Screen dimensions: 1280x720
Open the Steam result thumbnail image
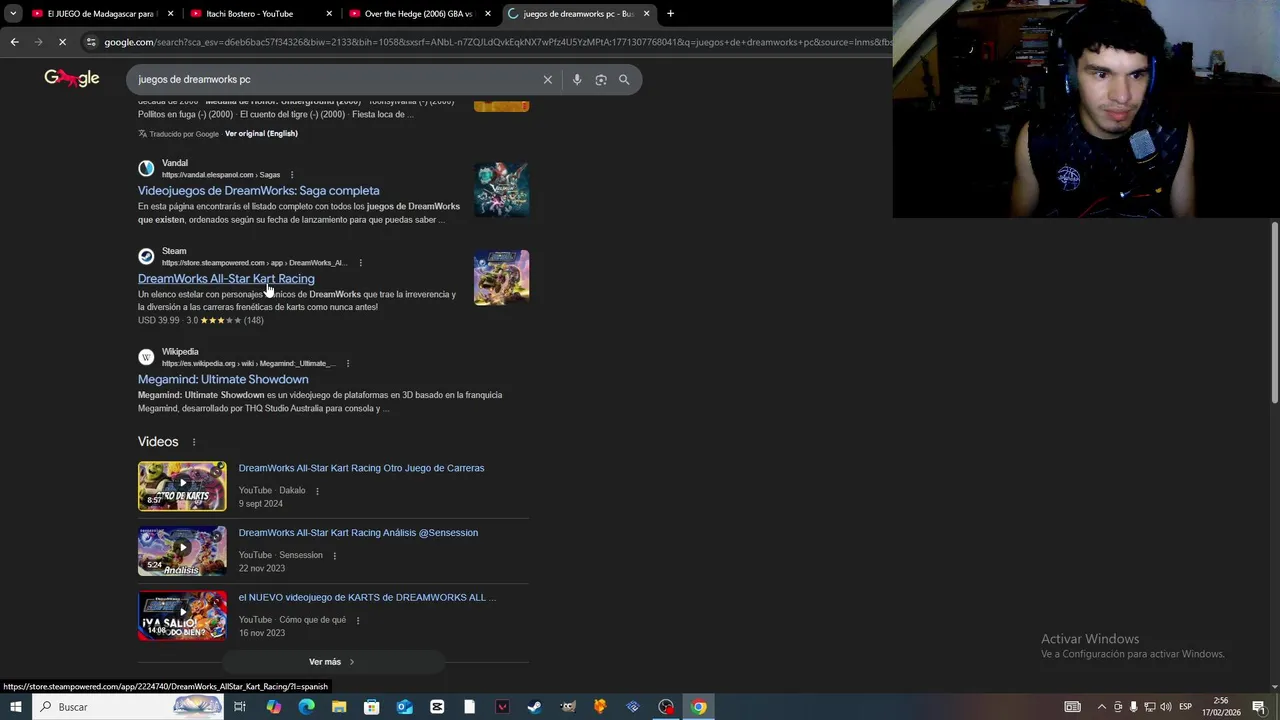tap(501, 277)
